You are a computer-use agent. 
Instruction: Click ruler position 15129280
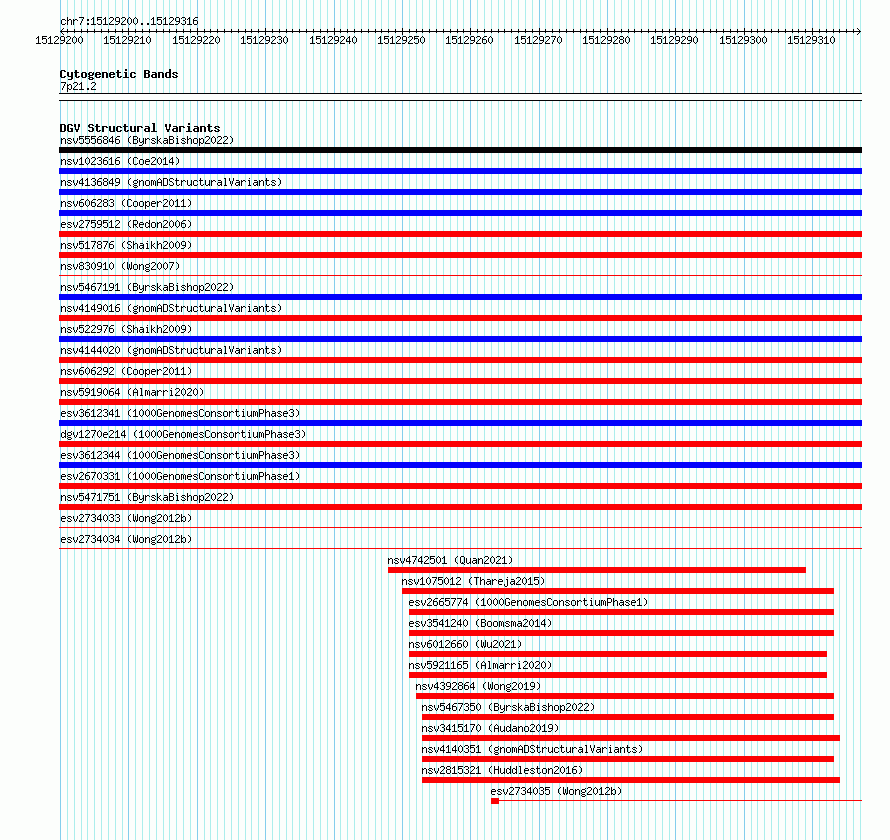(x=606, y=40)
